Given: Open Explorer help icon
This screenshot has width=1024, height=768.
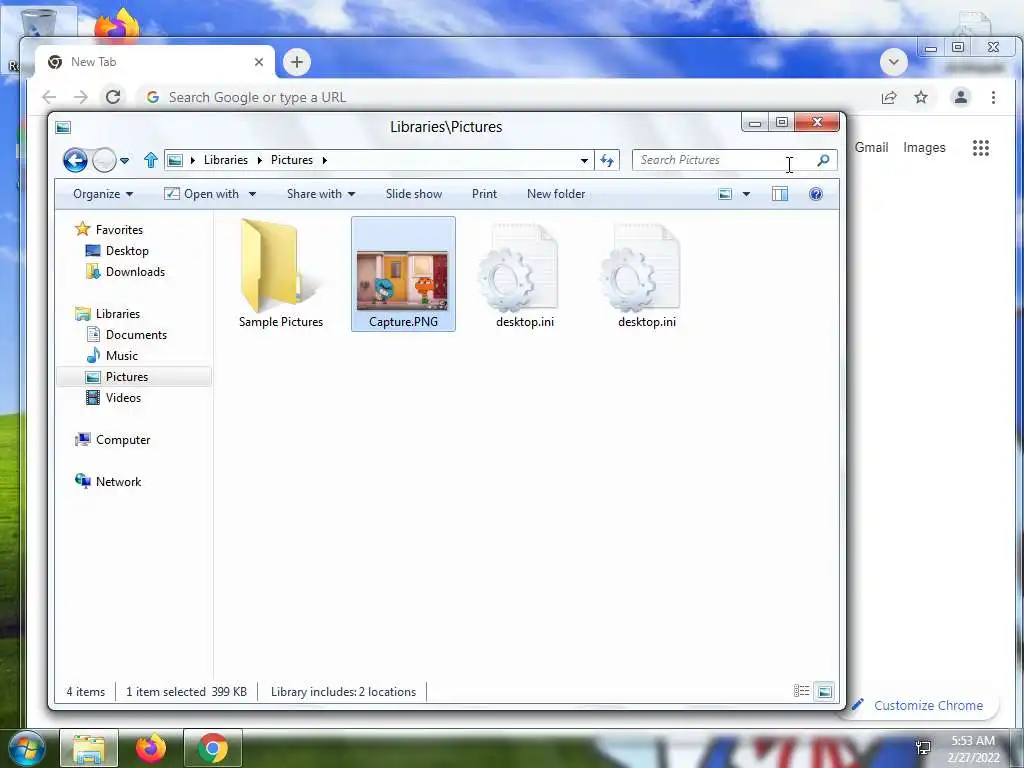Looking at the screenshot, I should [x=816, y=194].
